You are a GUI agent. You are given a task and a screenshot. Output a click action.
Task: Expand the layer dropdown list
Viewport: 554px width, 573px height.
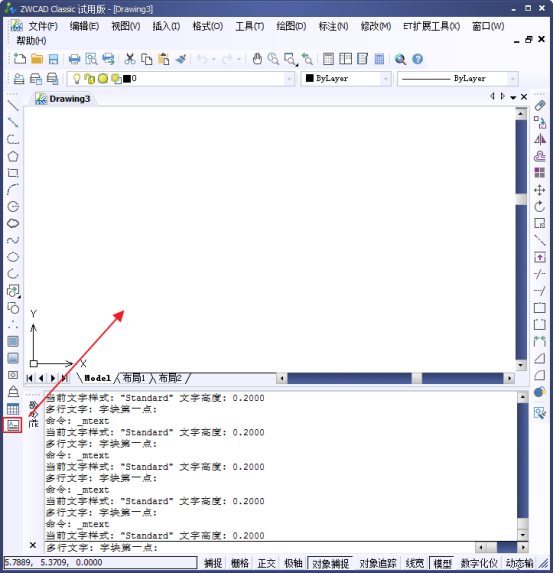click(289, 79)
